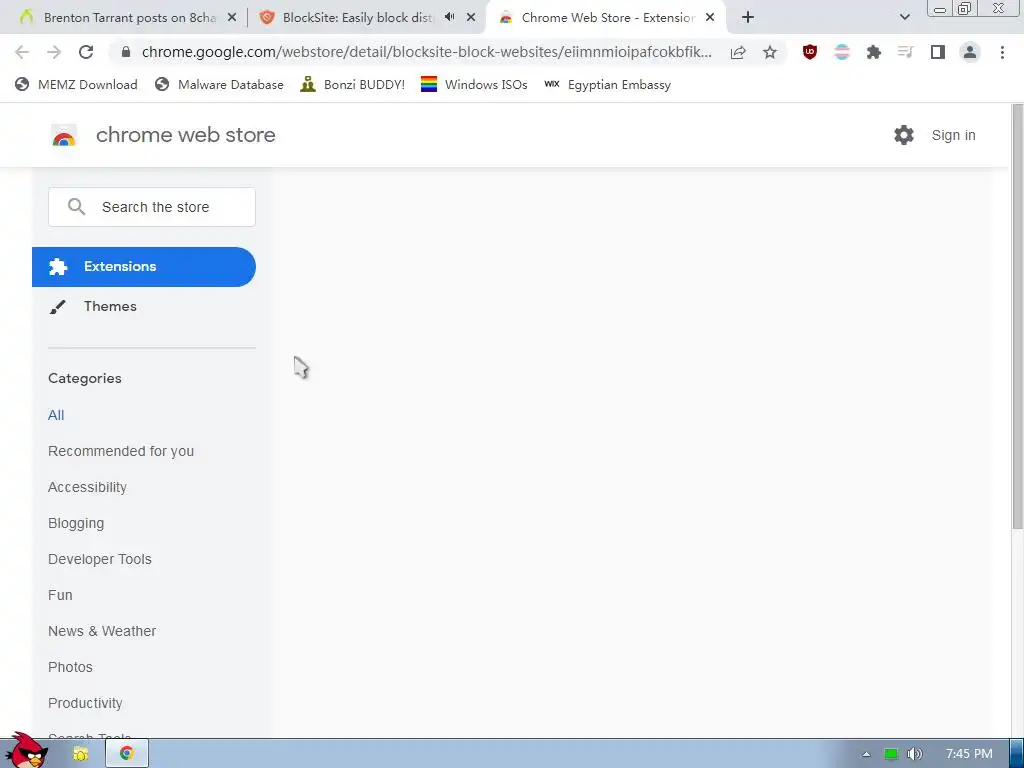This screenshot has width=1024, height=768.
Task: Open Windows ISOs bookmark
Action: [474, 84]
